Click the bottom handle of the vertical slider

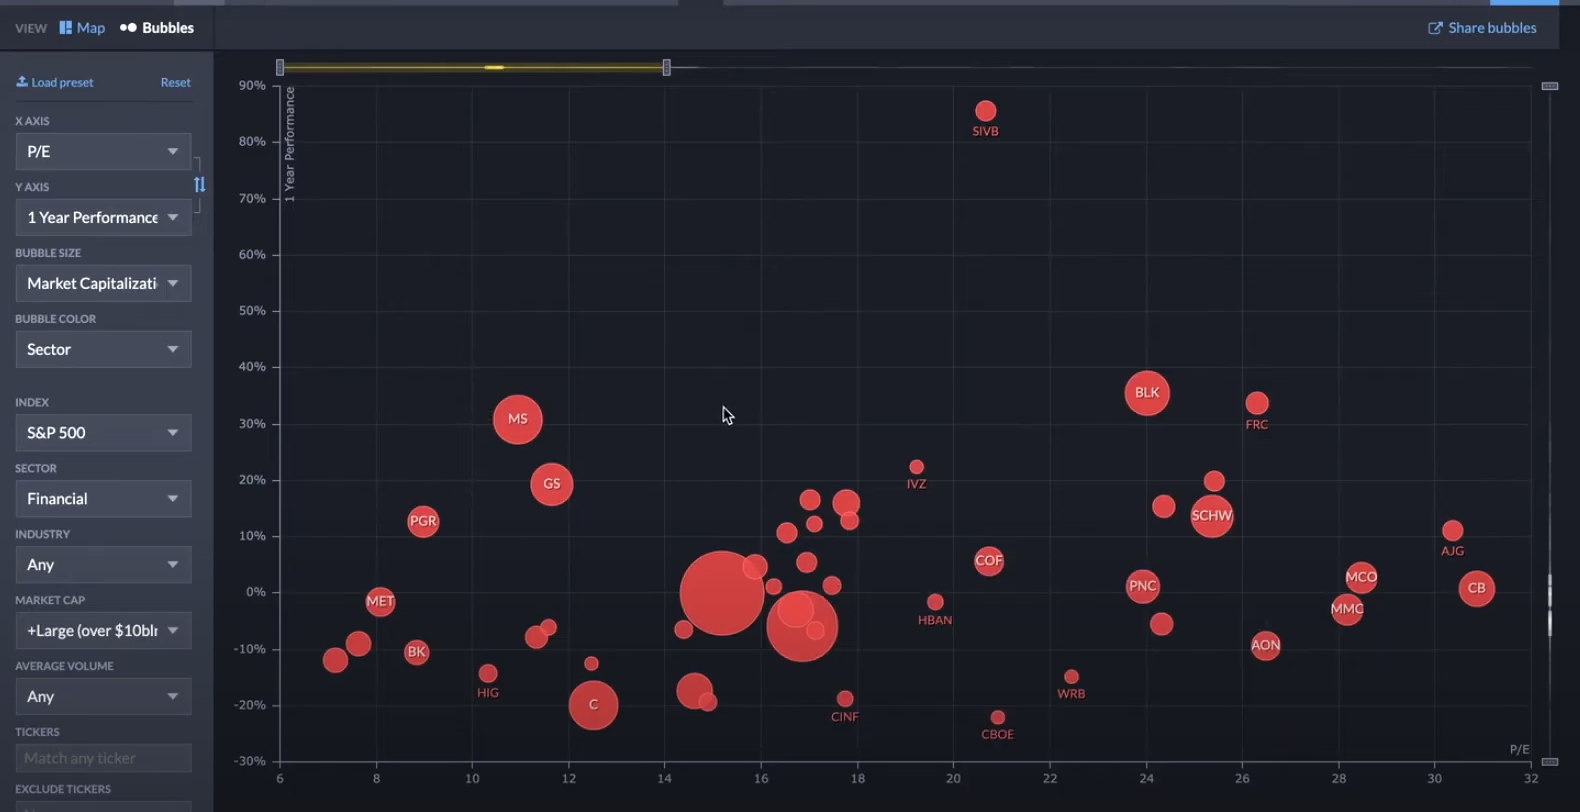click(1550, 762)
